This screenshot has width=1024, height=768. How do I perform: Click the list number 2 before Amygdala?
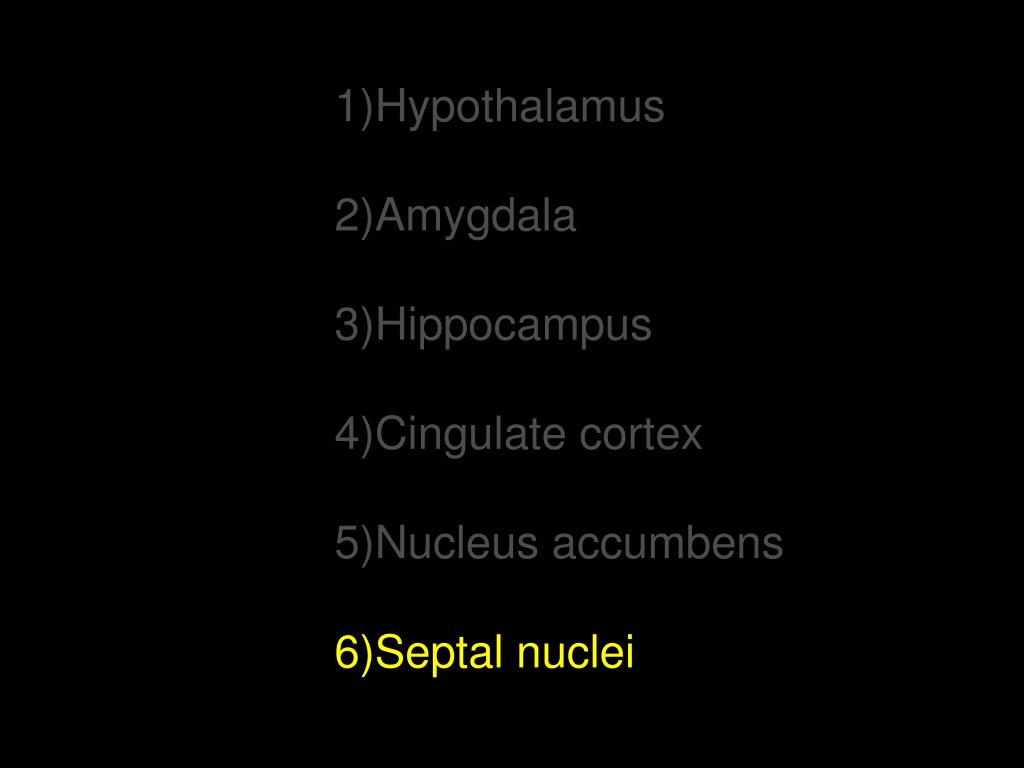pos(347,215)
